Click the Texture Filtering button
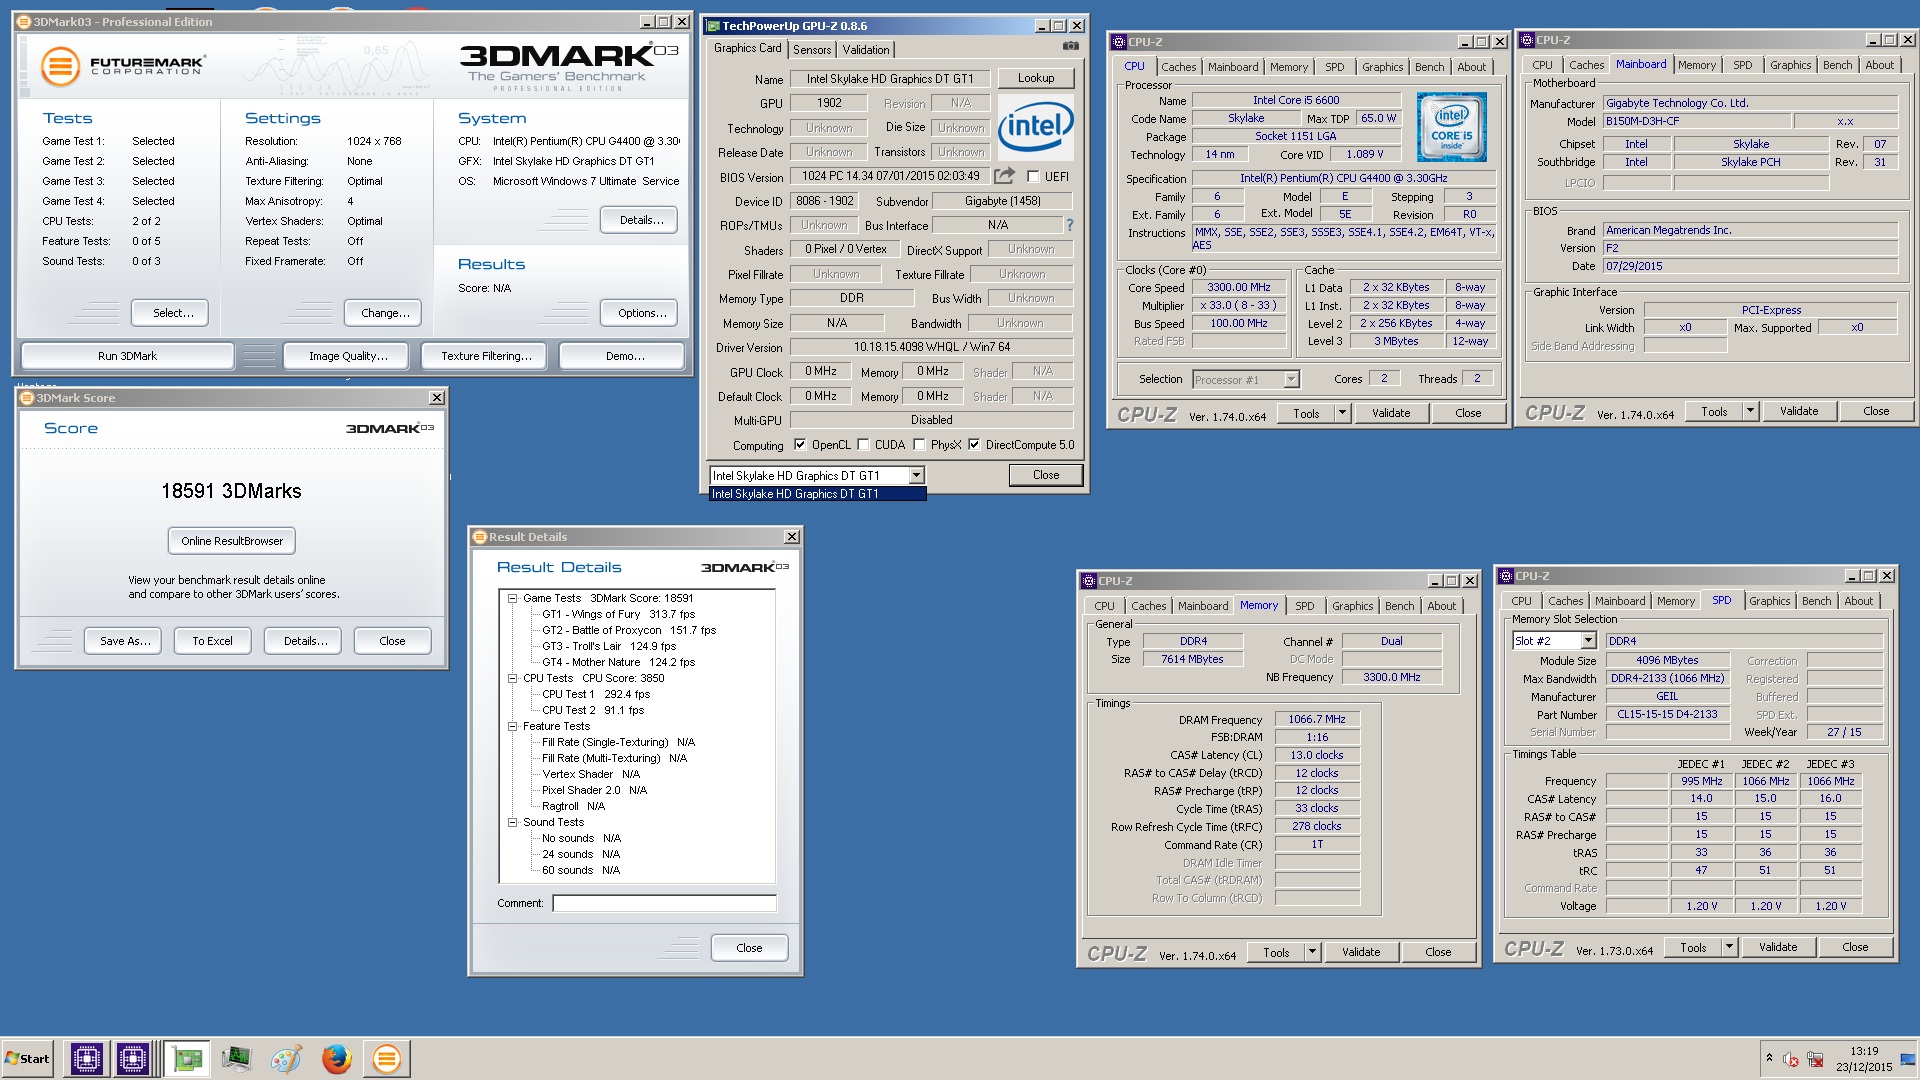Viewport: 1920px width, 1080px height. [x=486, y=356]
